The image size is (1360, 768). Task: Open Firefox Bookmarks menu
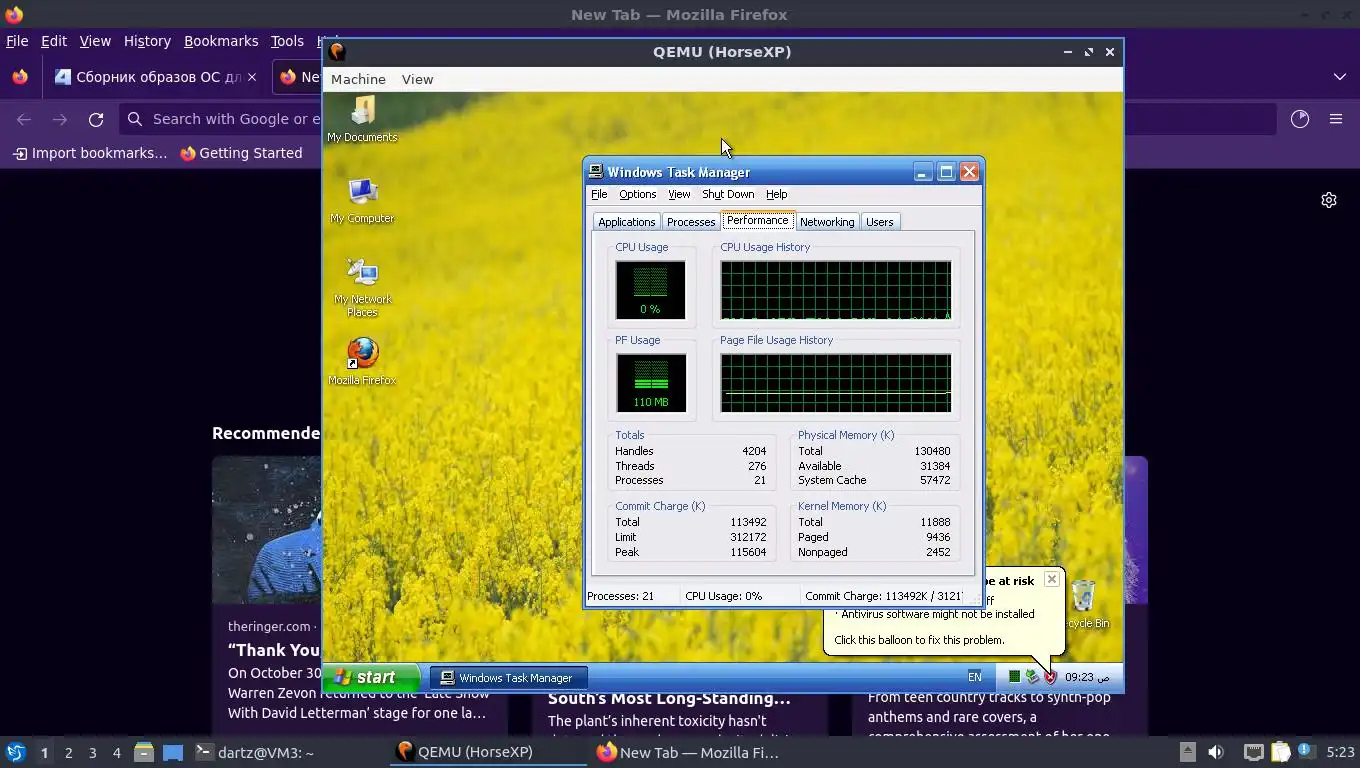pos(221,41)
